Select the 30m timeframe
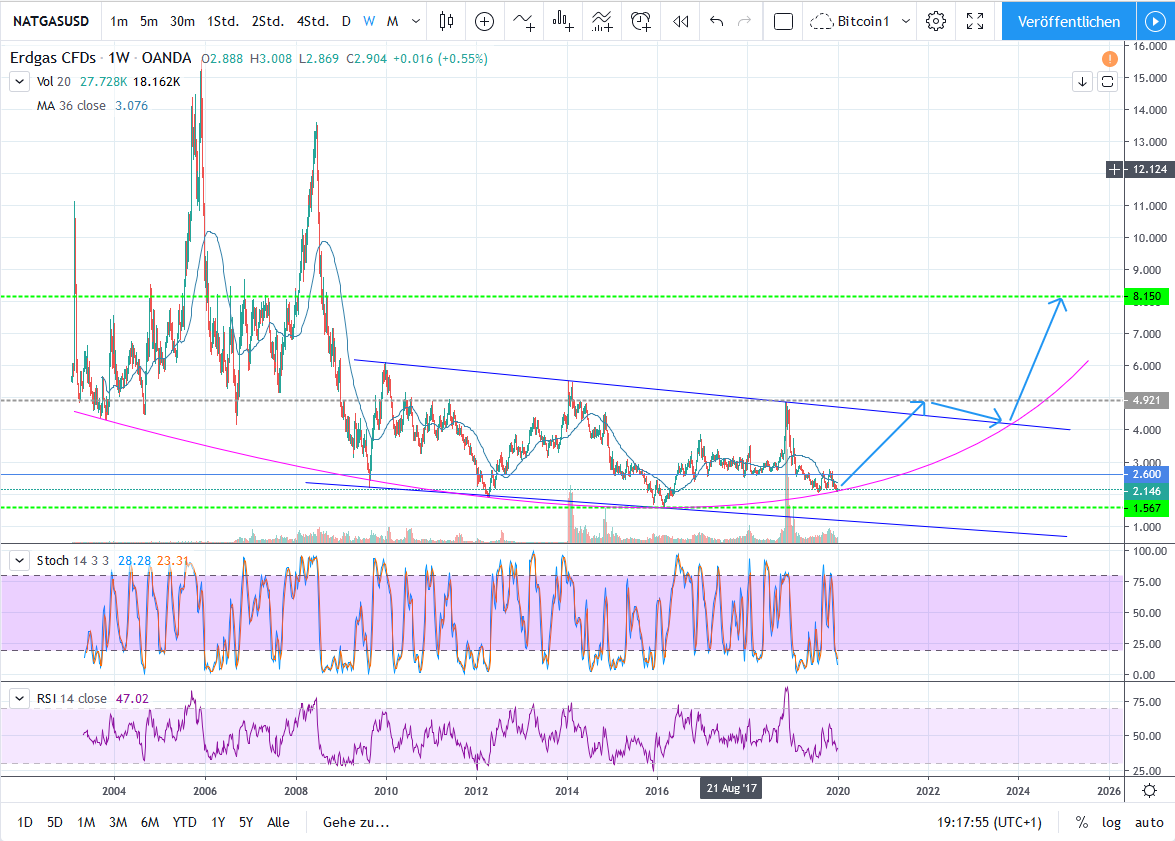Viewport: 1175px width, 841px height. click(x=182, y=22)
